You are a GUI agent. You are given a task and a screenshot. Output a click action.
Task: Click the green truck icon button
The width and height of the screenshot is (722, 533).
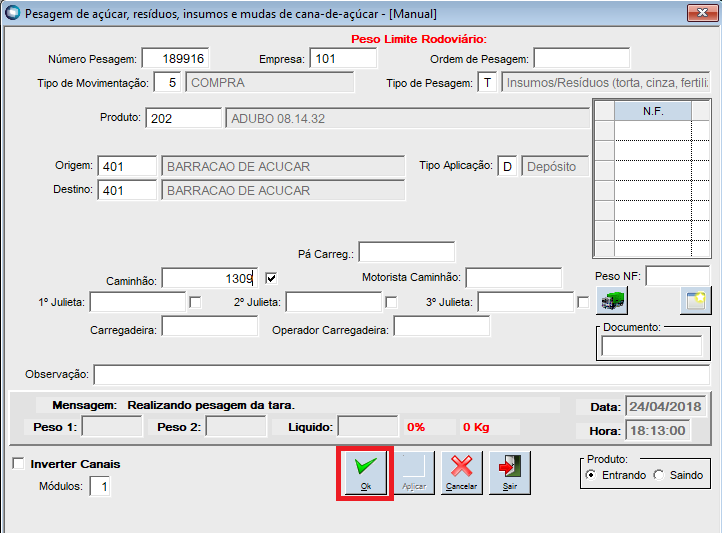[x=612, y=301]
